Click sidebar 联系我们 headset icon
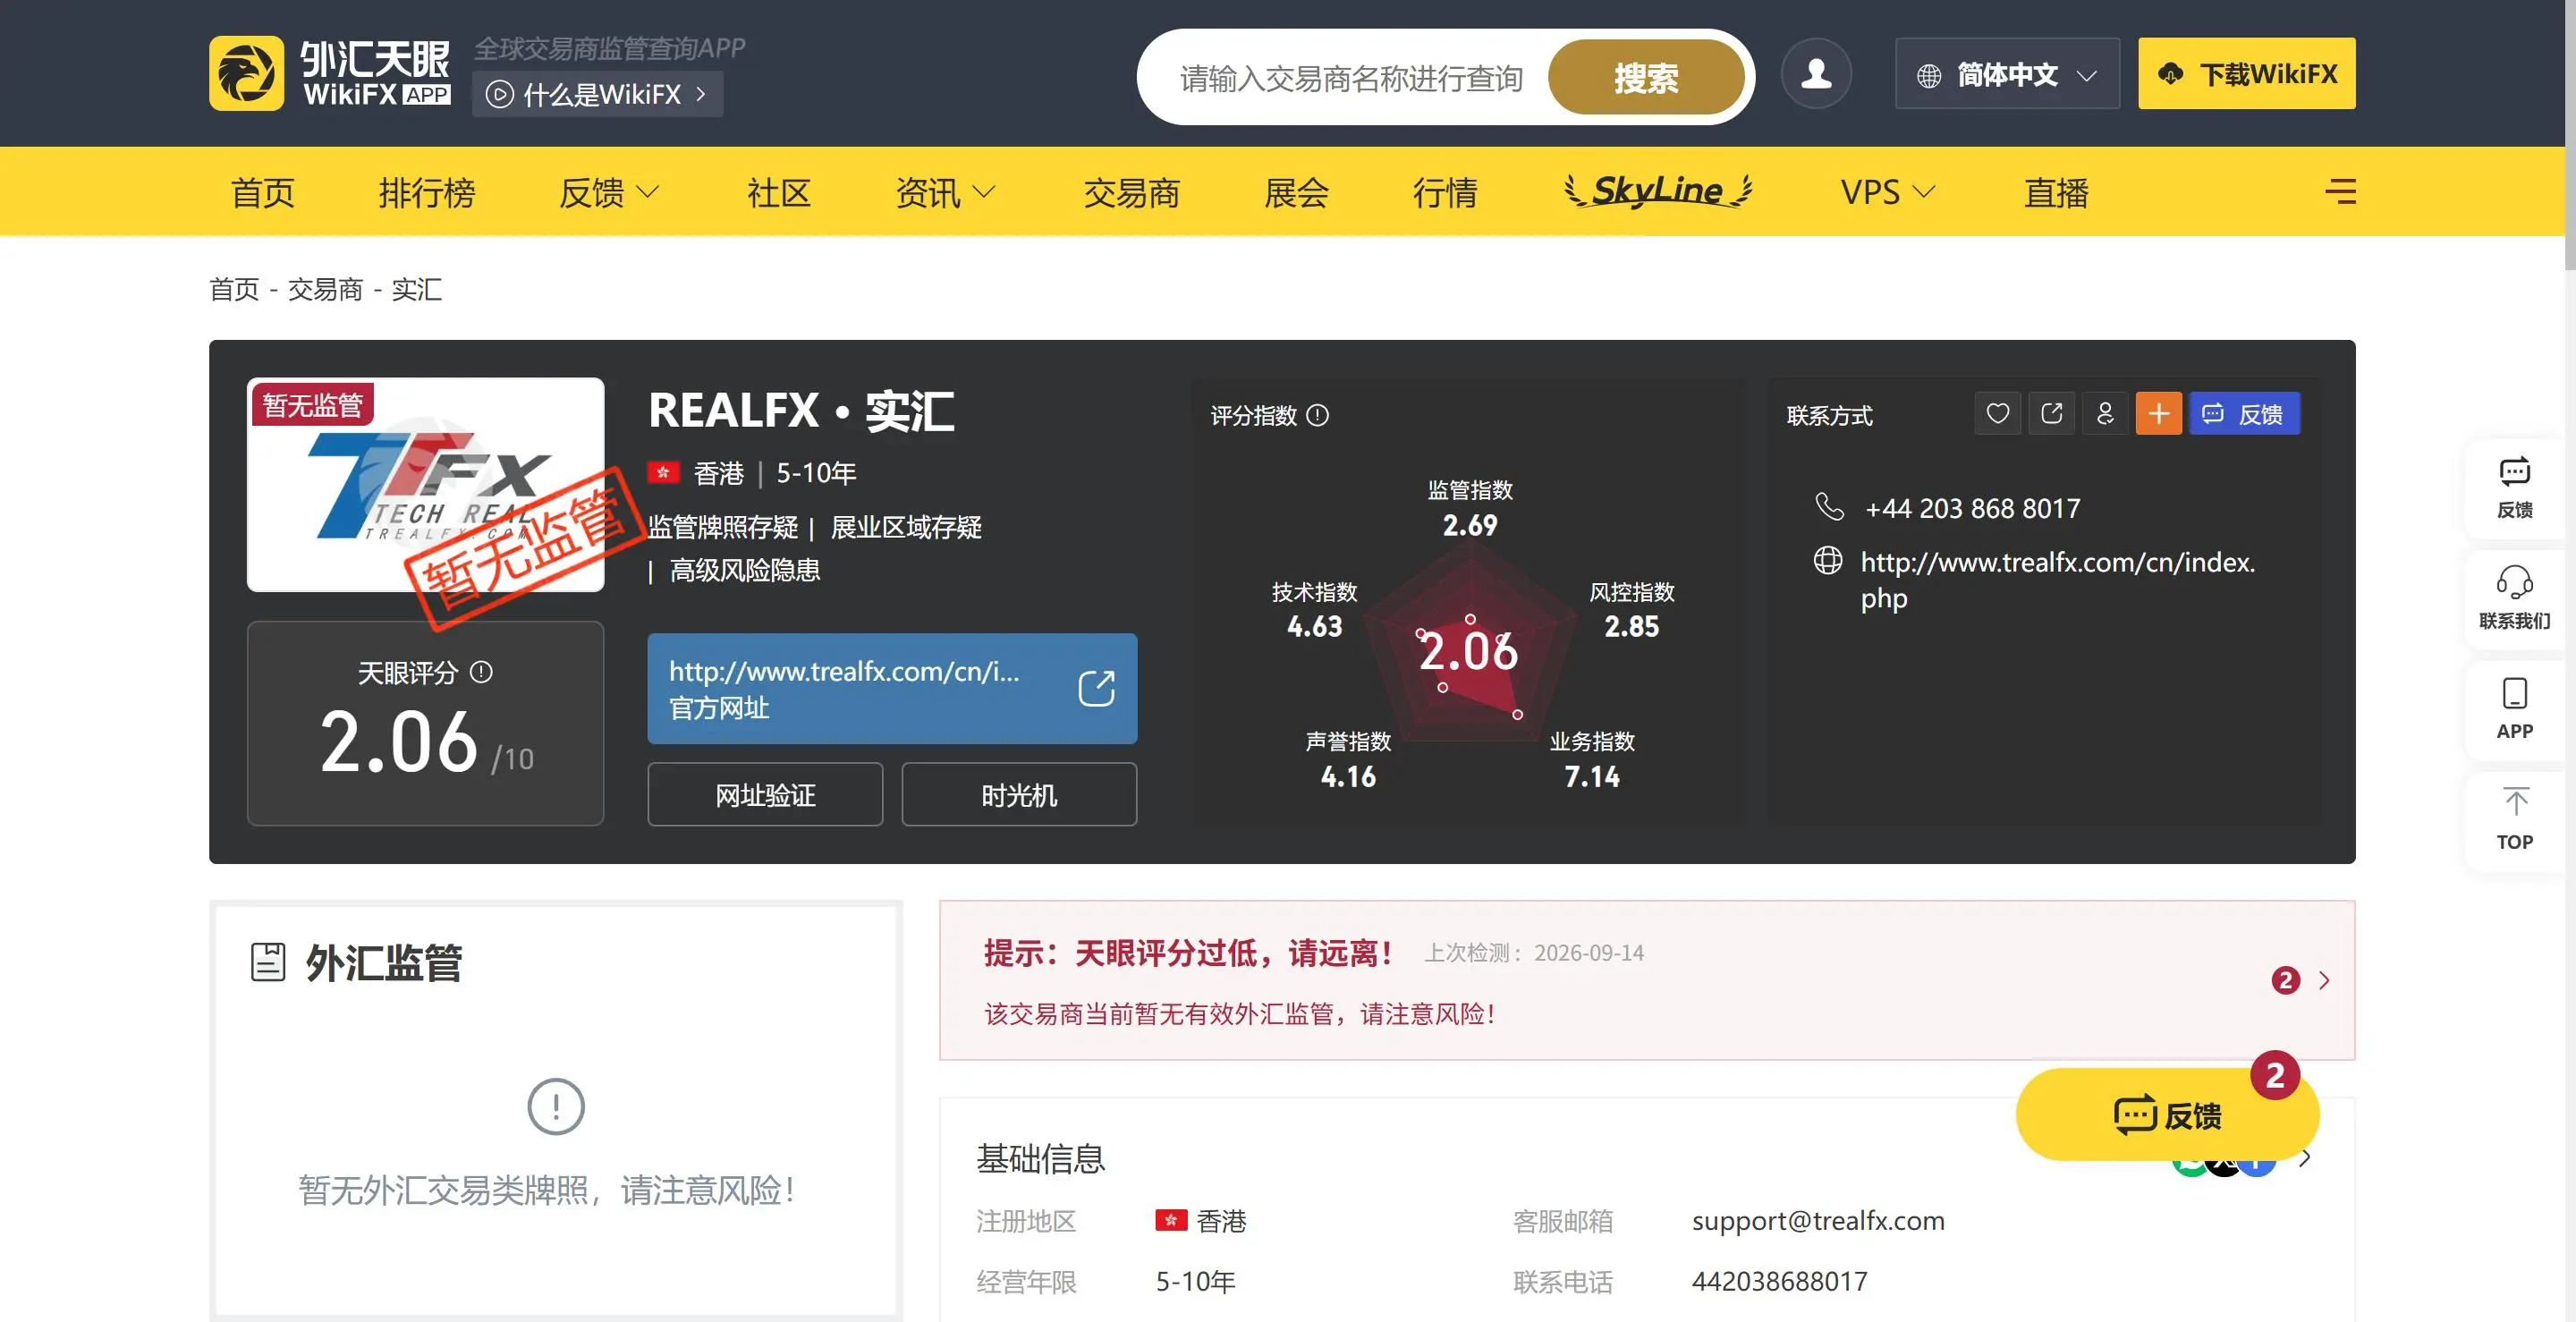The width and height of the screenshot is (2576, 1322). click(2514, 582)
